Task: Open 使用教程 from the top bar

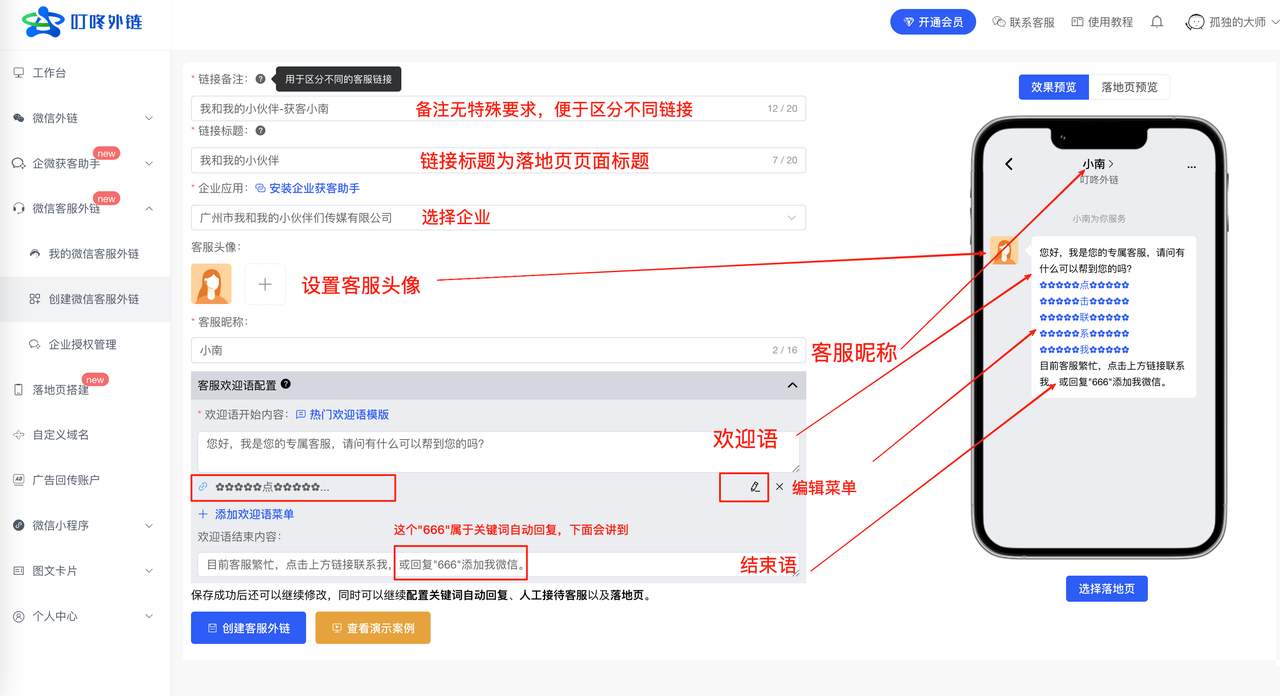Action: [1108, 21]
